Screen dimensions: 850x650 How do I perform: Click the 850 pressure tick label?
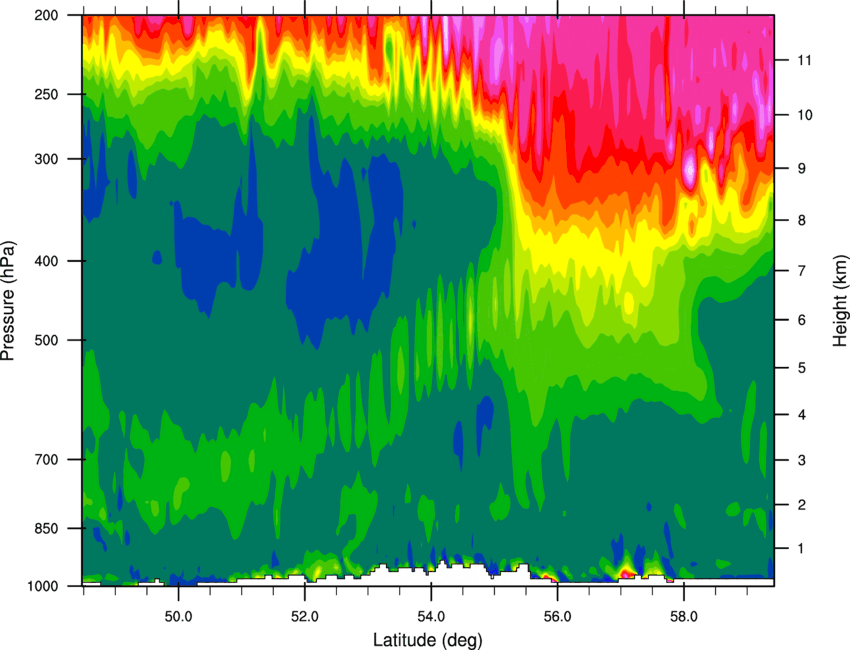pos(47,528)
